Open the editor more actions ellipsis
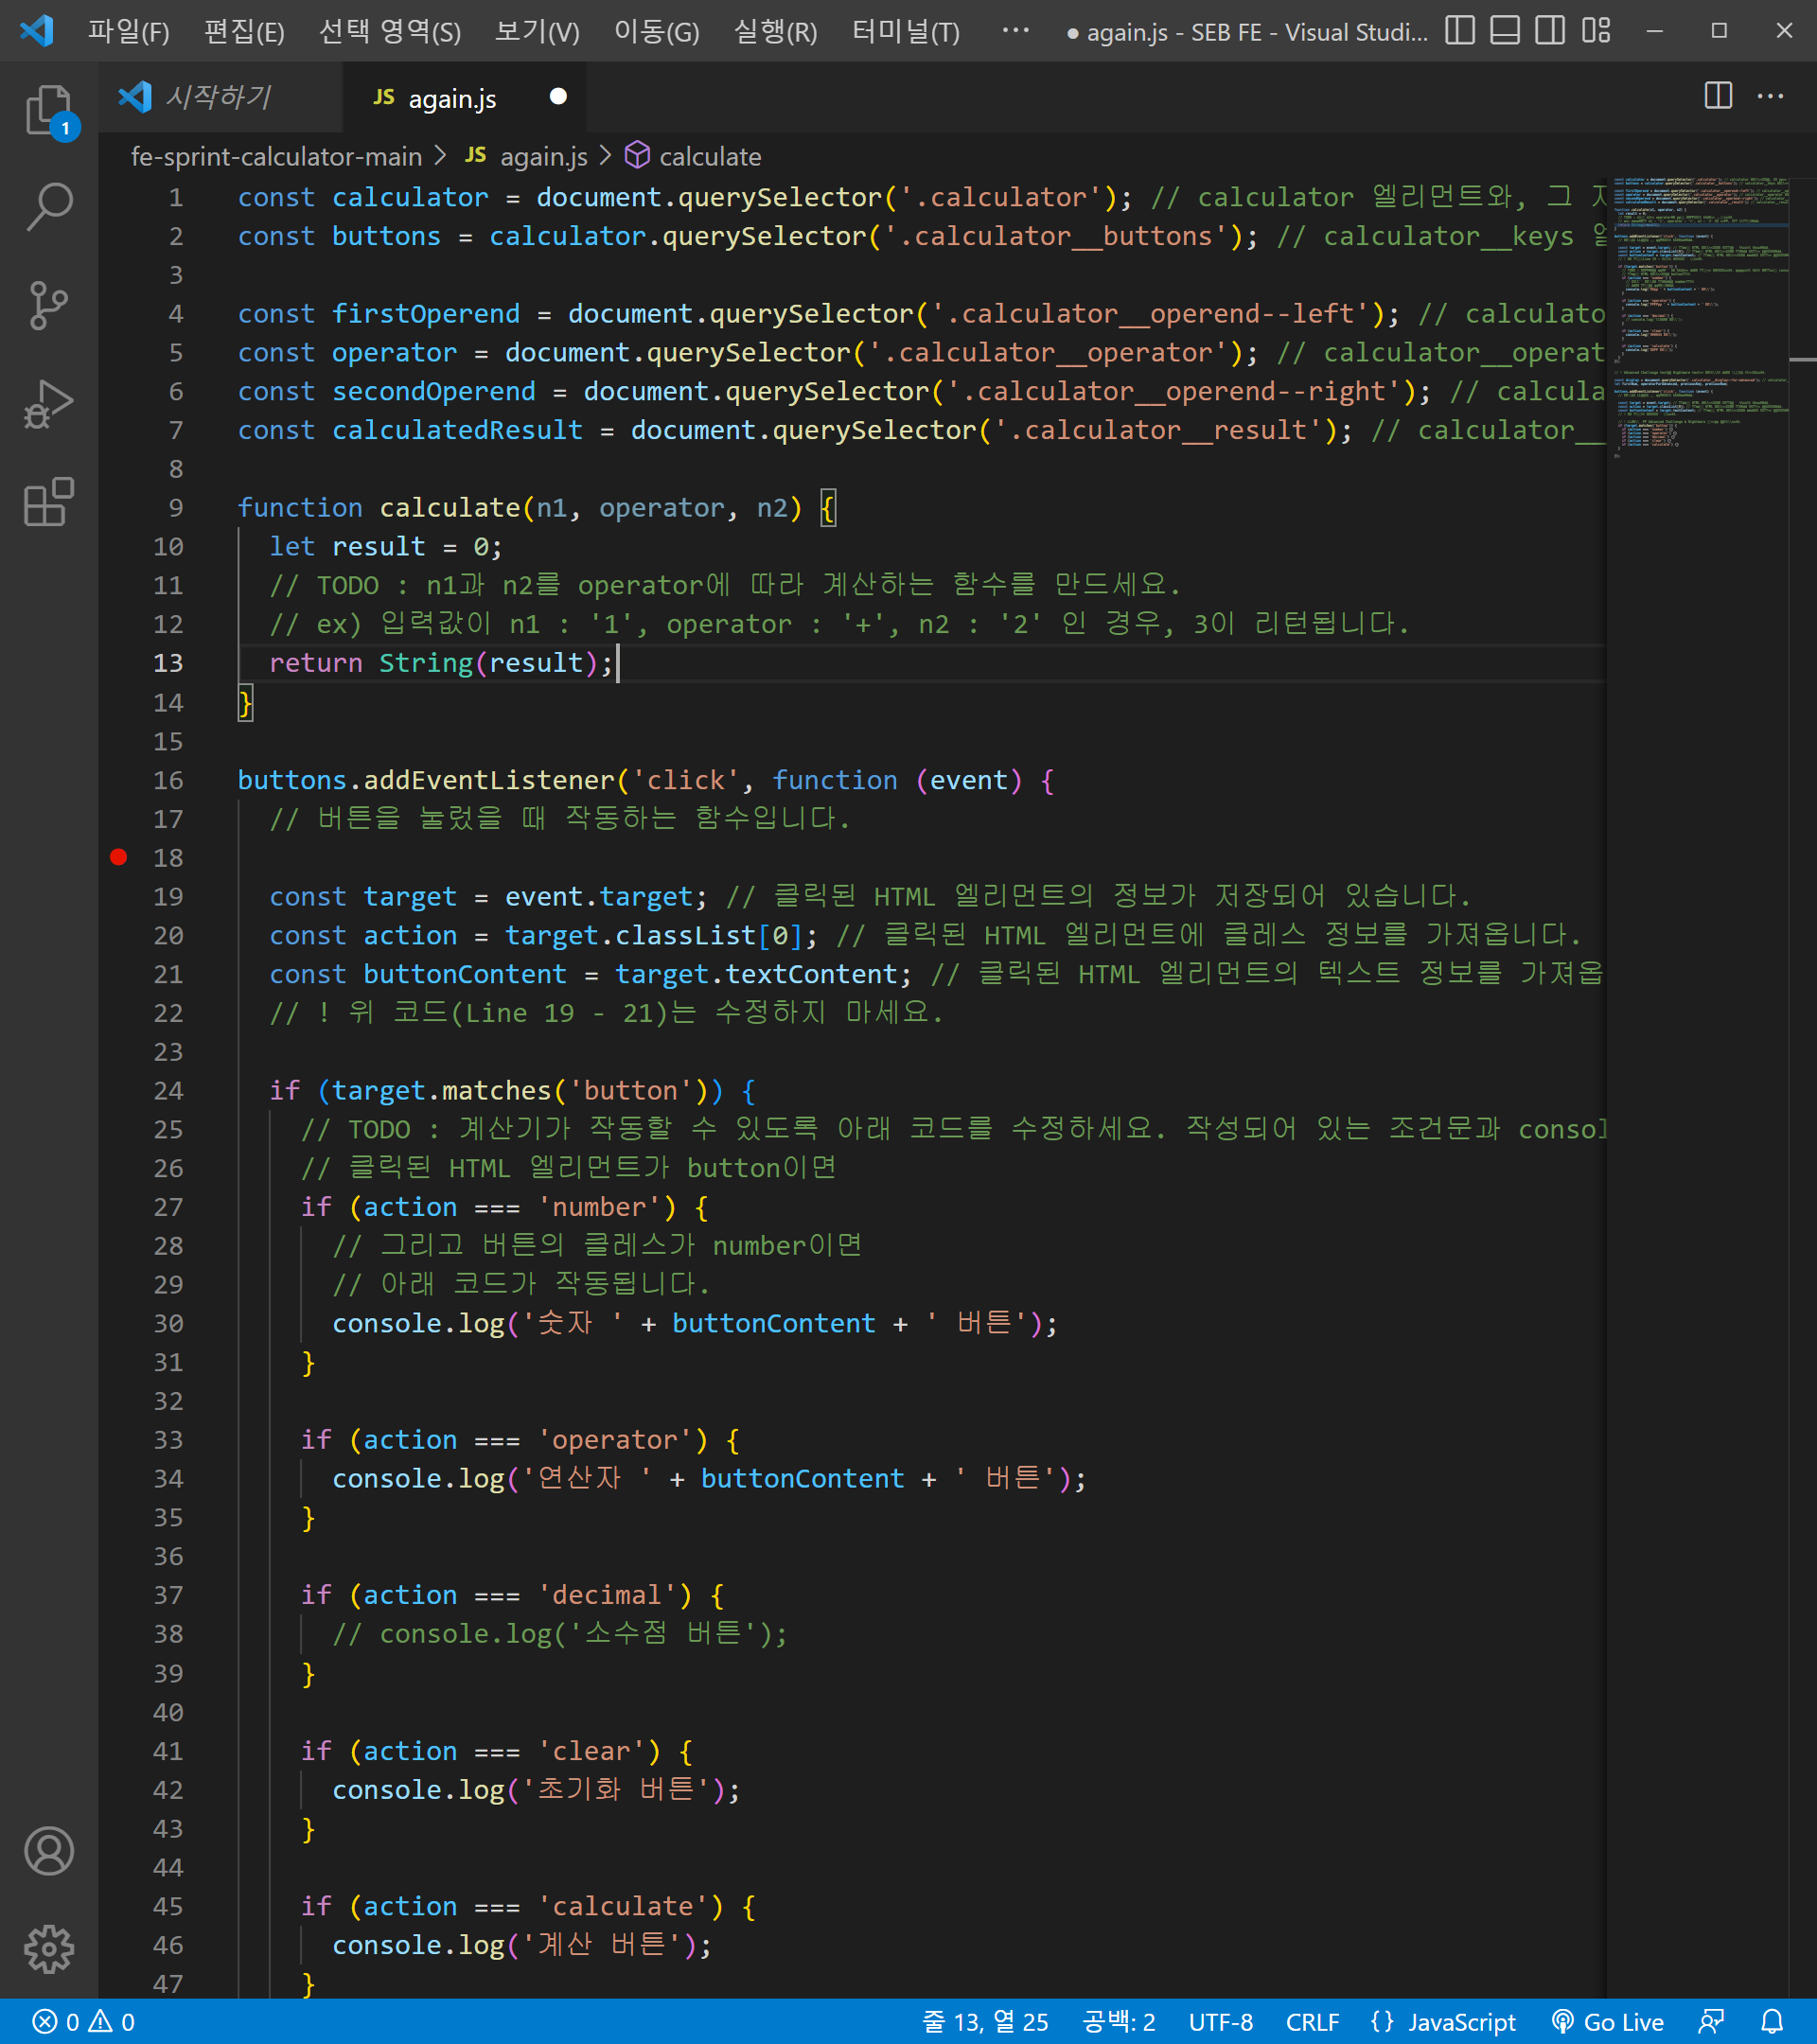 [1770, 96]
